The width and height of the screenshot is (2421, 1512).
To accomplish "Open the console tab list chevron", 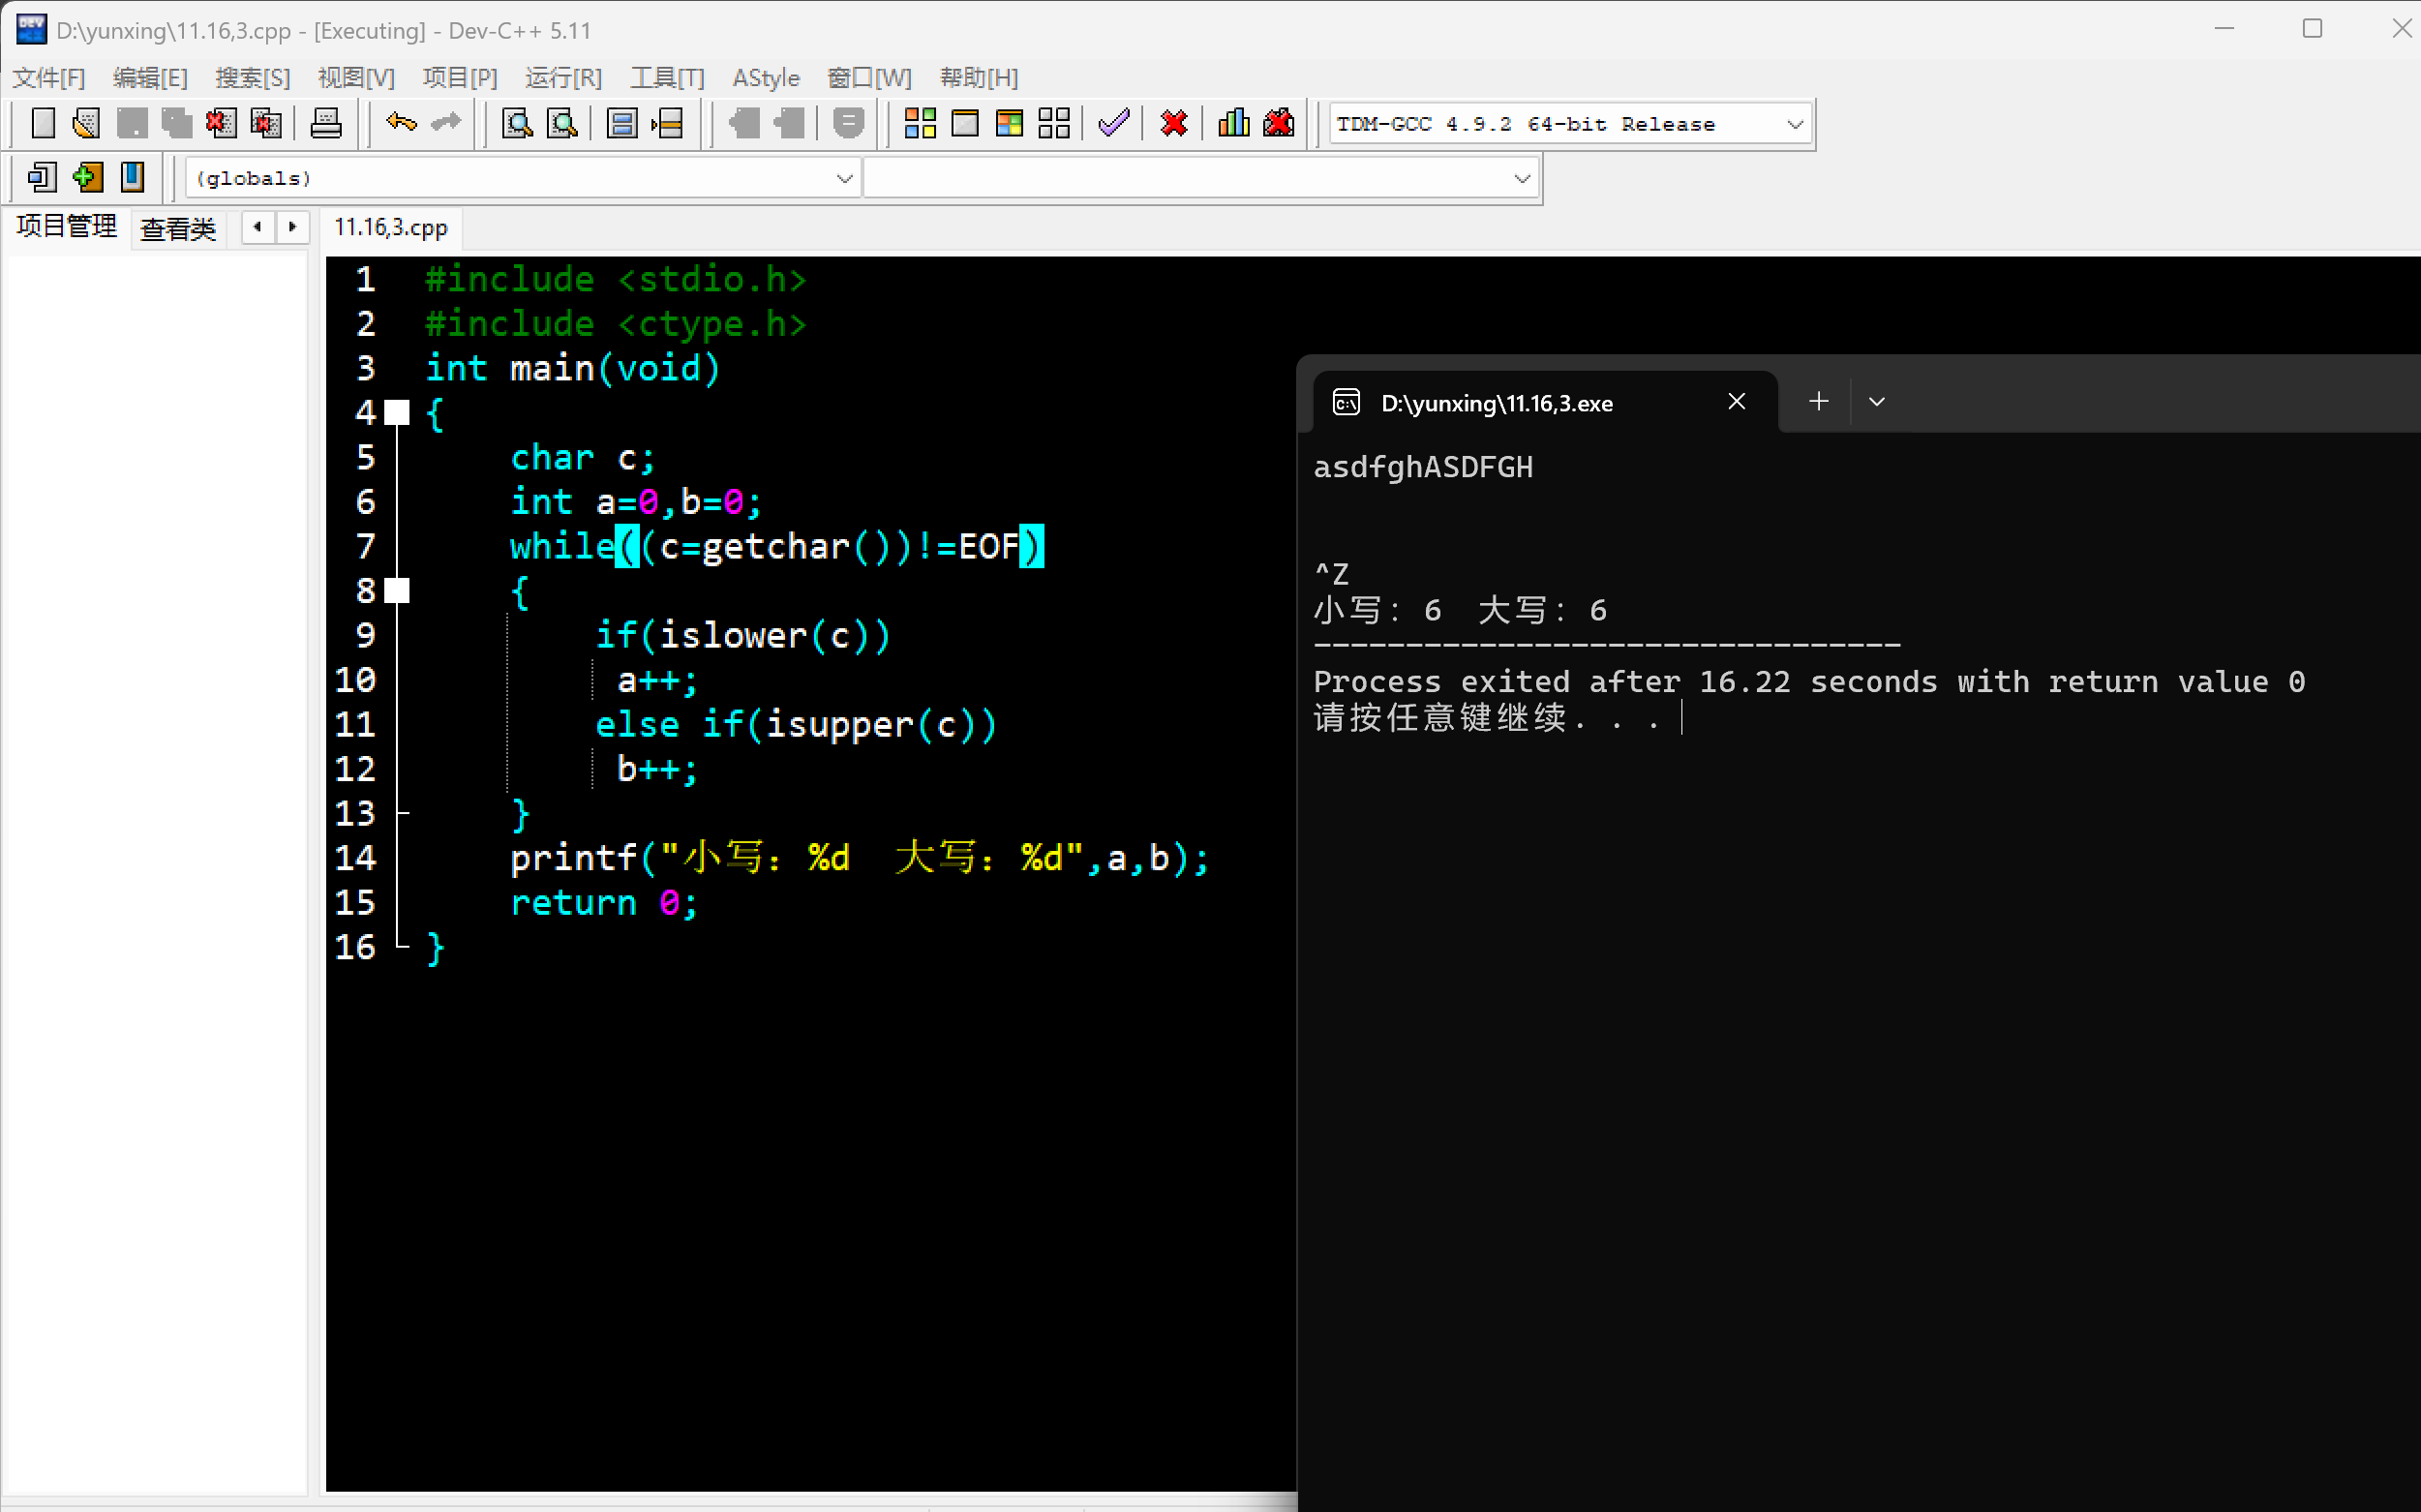I will coord(1876,402).
